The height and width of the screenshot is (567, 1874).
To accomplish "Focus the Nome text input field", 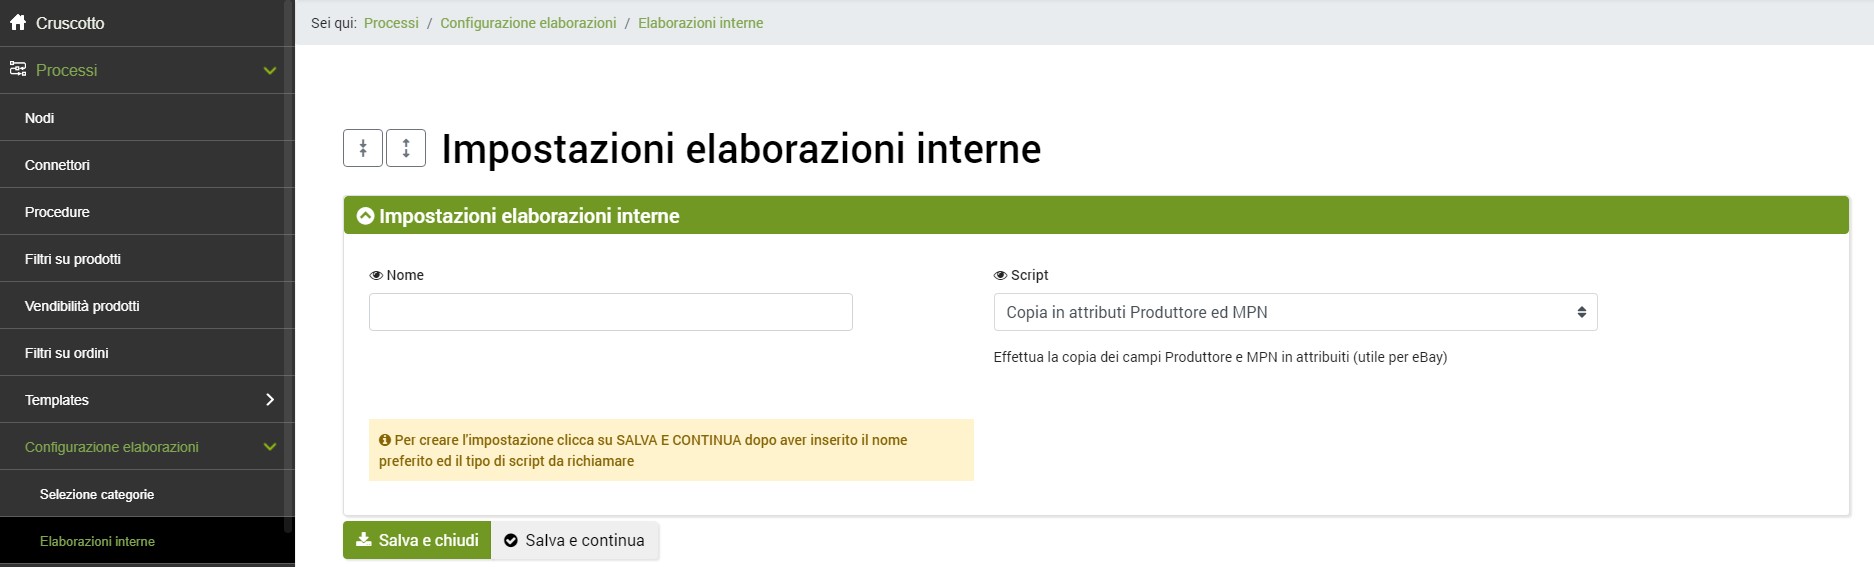I will click(610, 312).
